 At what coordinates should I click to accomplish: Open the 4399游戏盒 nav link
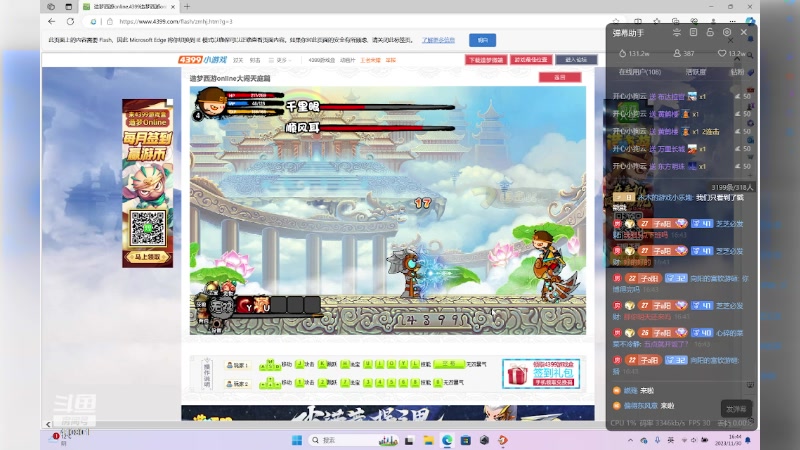tap(321, 60)
